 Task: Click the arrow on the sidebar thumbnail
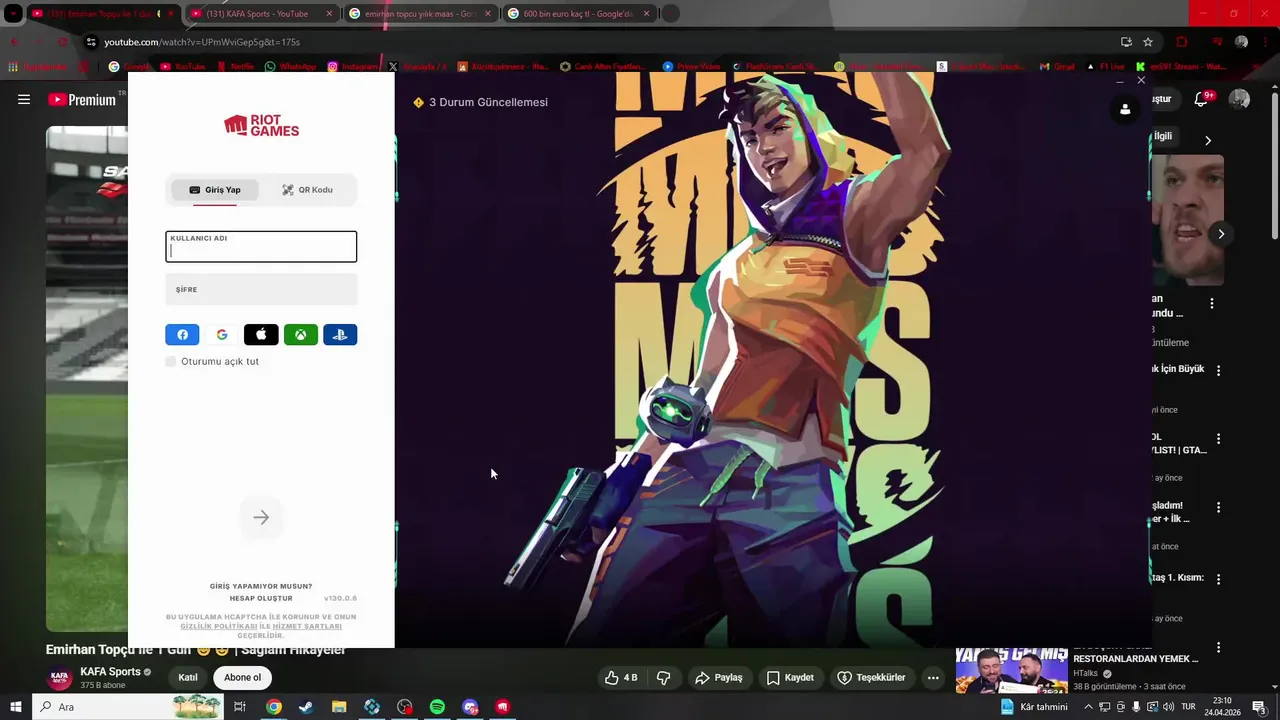pos(1221,234)
